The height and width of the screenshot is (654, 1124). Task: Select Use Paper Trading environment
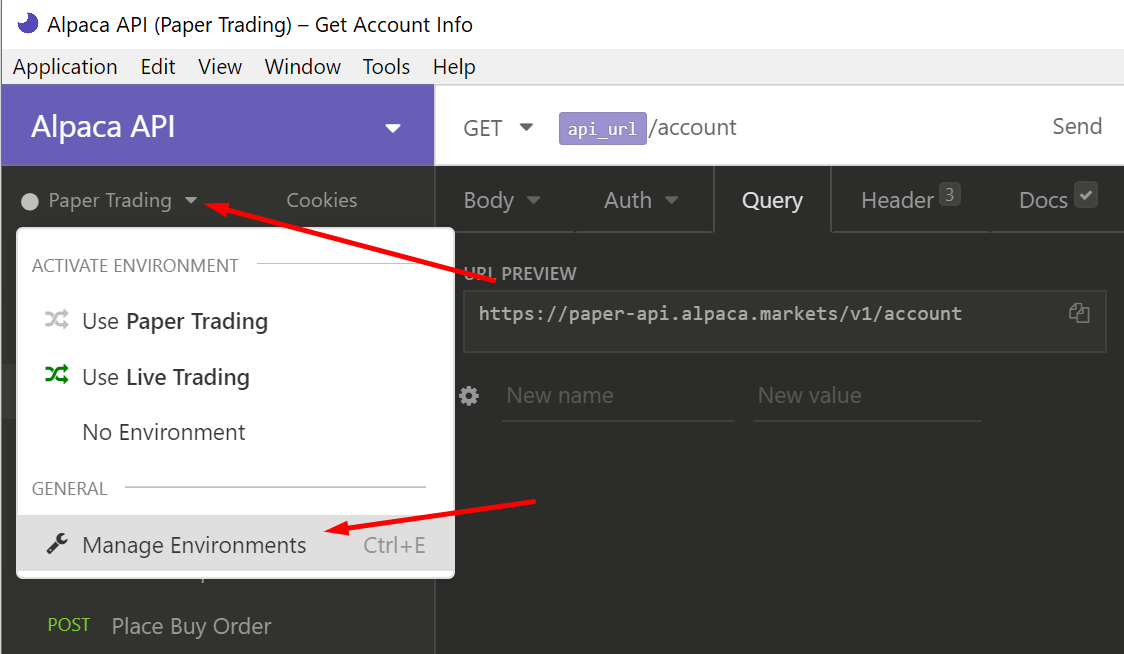[x=235, y=321]
